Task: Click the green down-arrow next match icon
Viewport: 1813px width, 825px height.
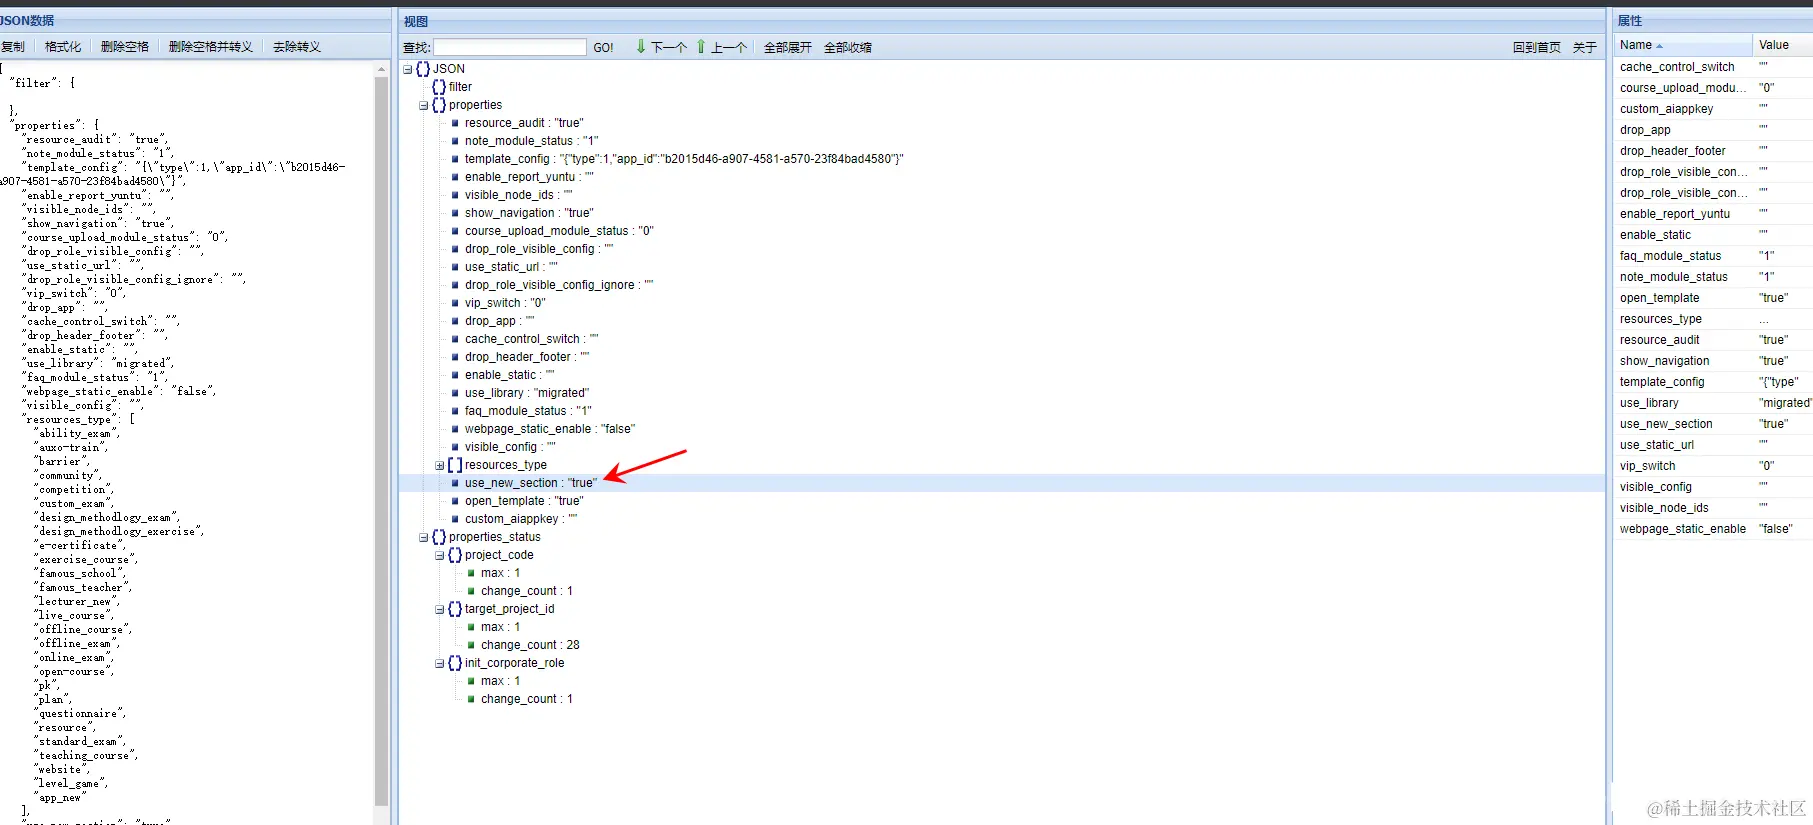Action: point(641,46)
